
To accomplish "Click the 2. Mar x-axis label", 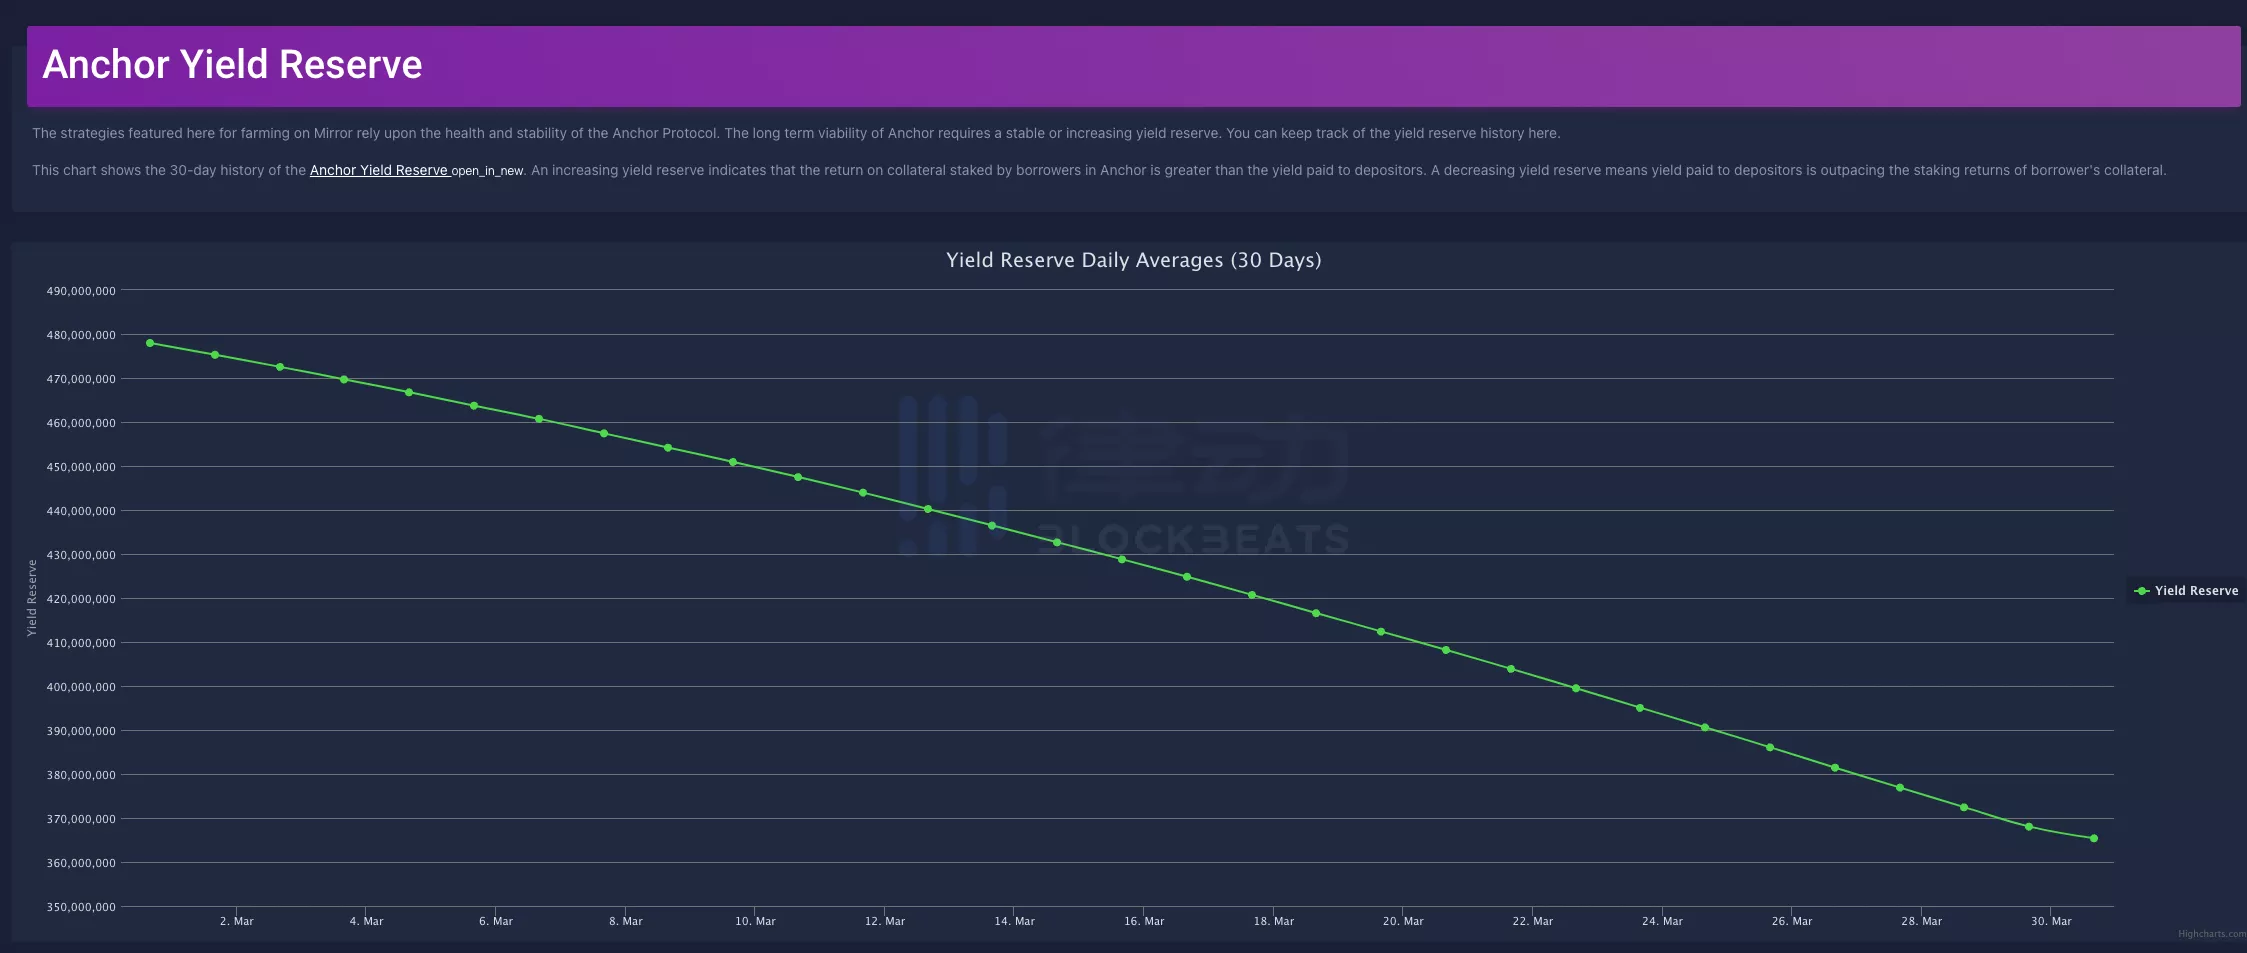I will coord(237,922).
